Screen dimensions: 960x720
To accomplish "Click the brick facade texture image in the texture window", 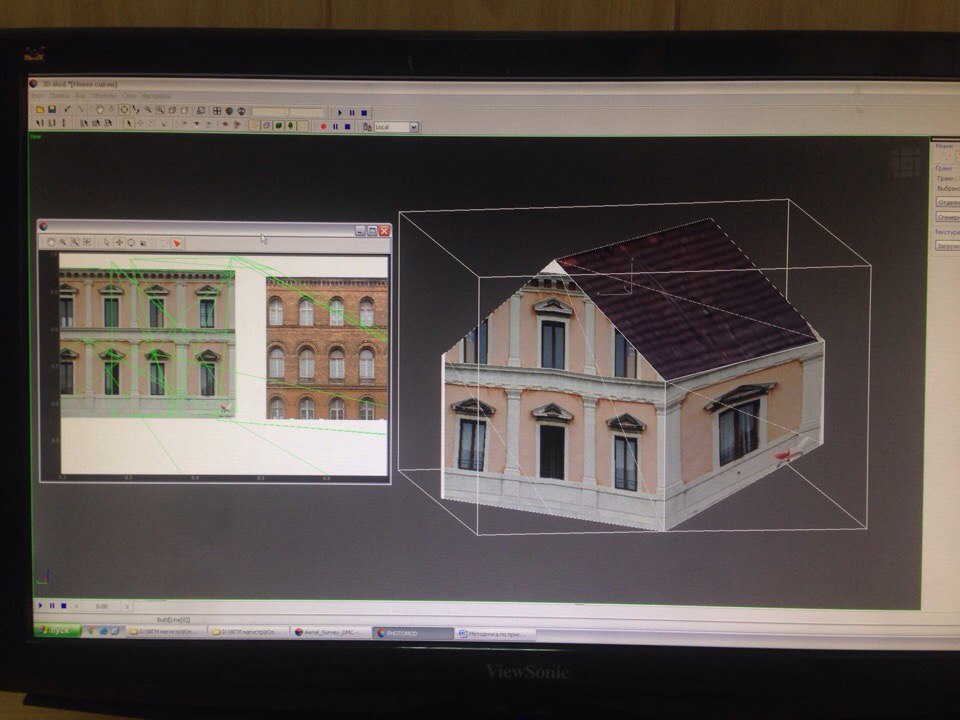I will pyautogui.click(x=327, y=348).
